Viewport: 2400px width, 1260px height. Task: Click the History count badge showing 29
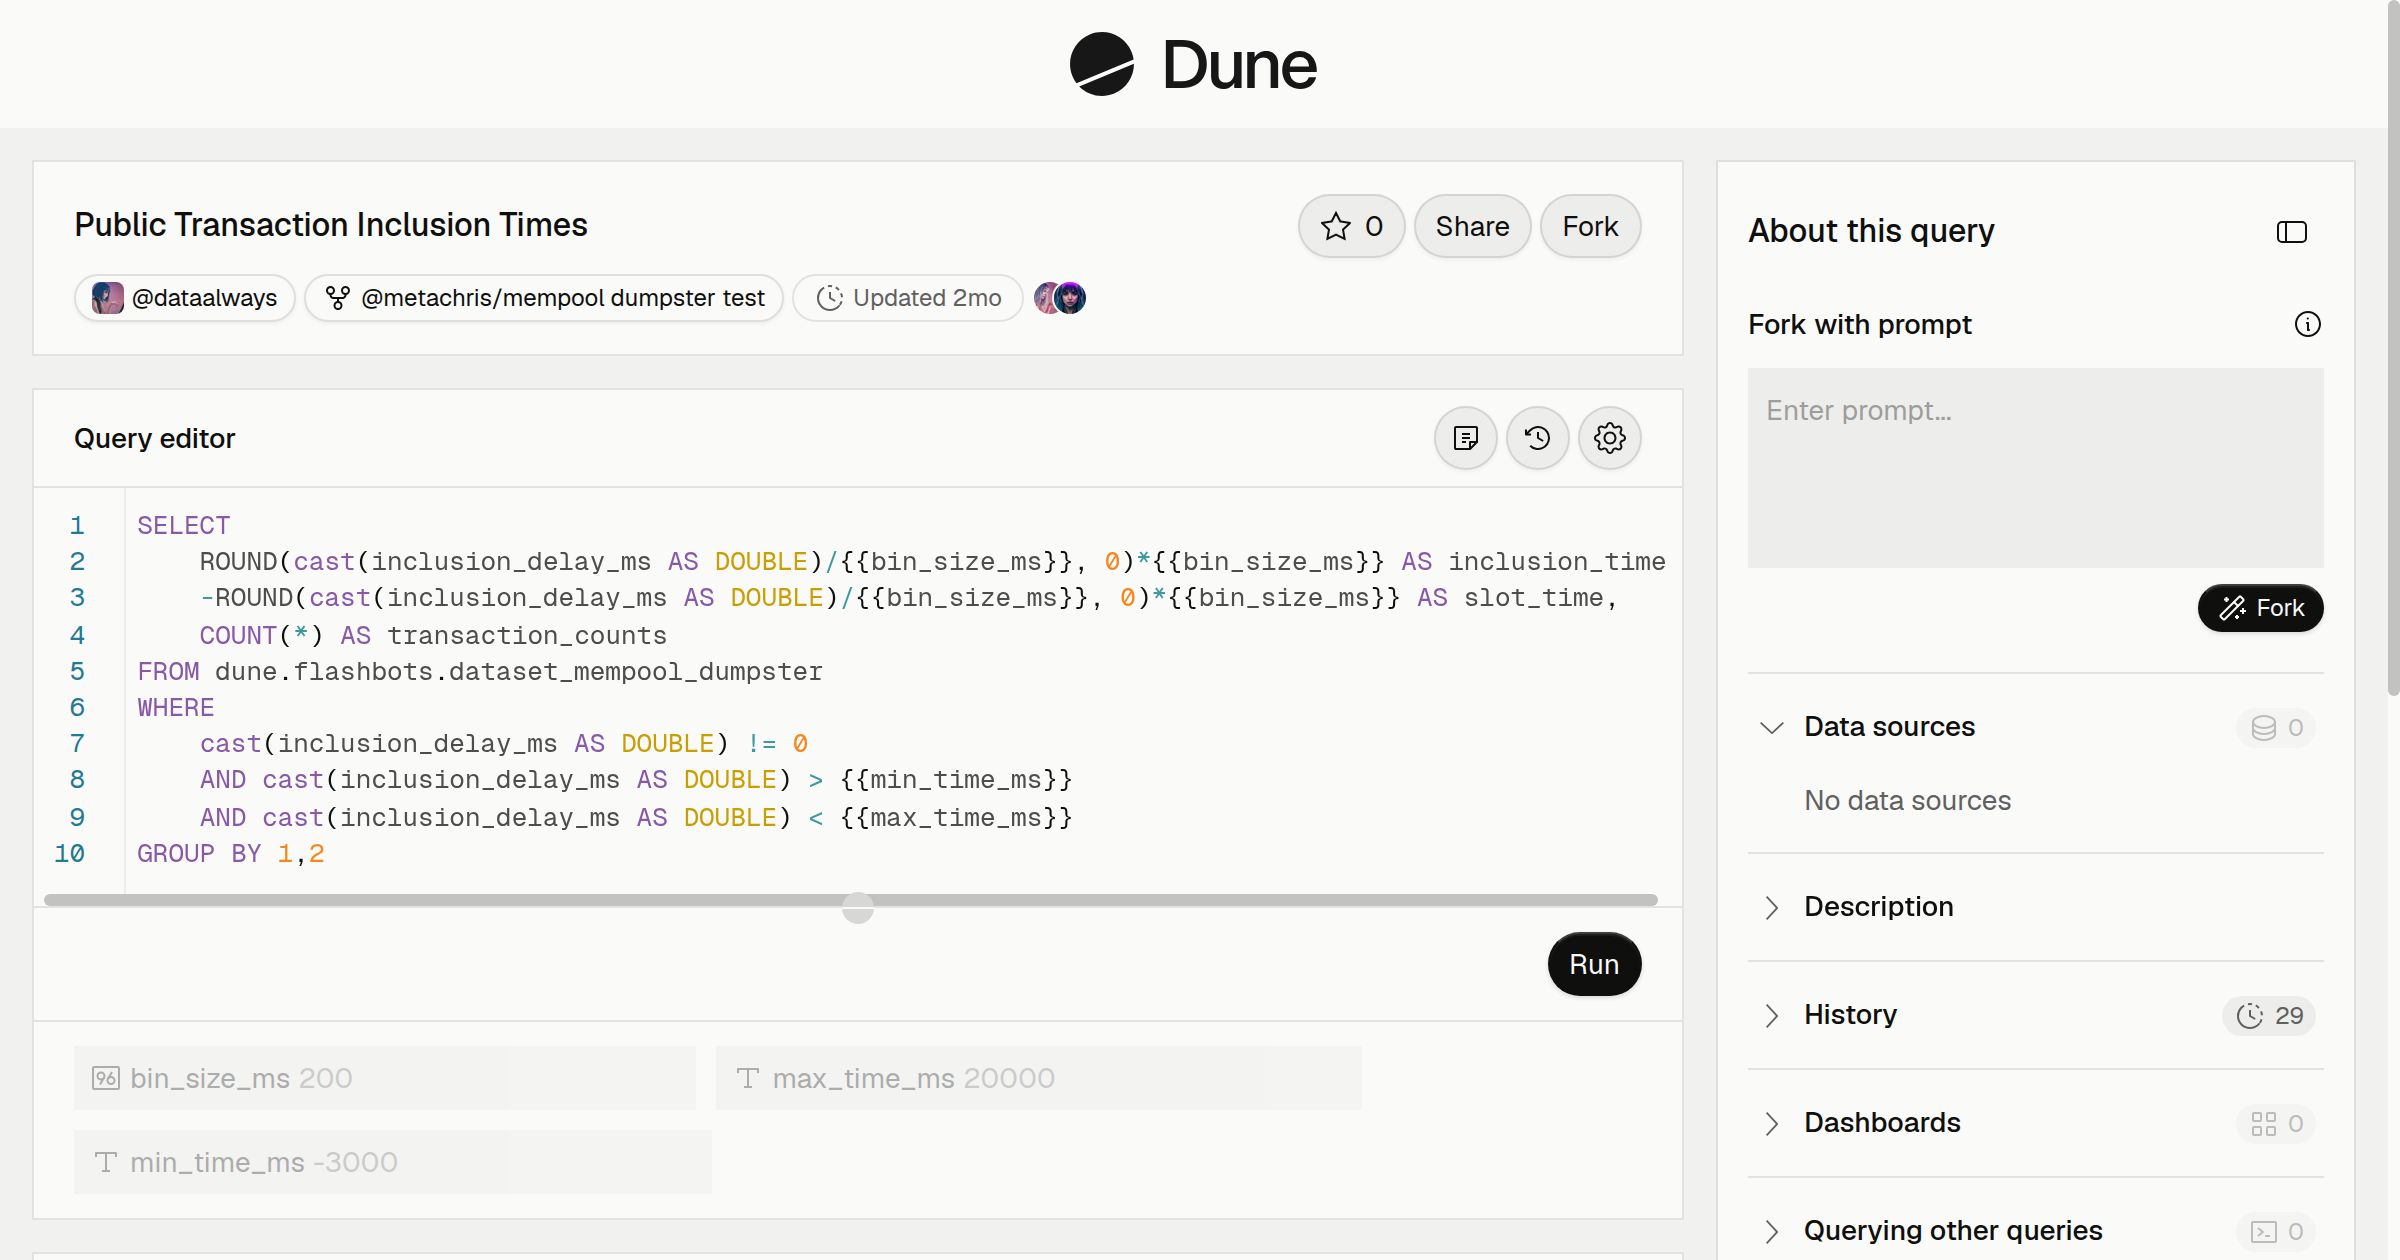point(2269,1015)
